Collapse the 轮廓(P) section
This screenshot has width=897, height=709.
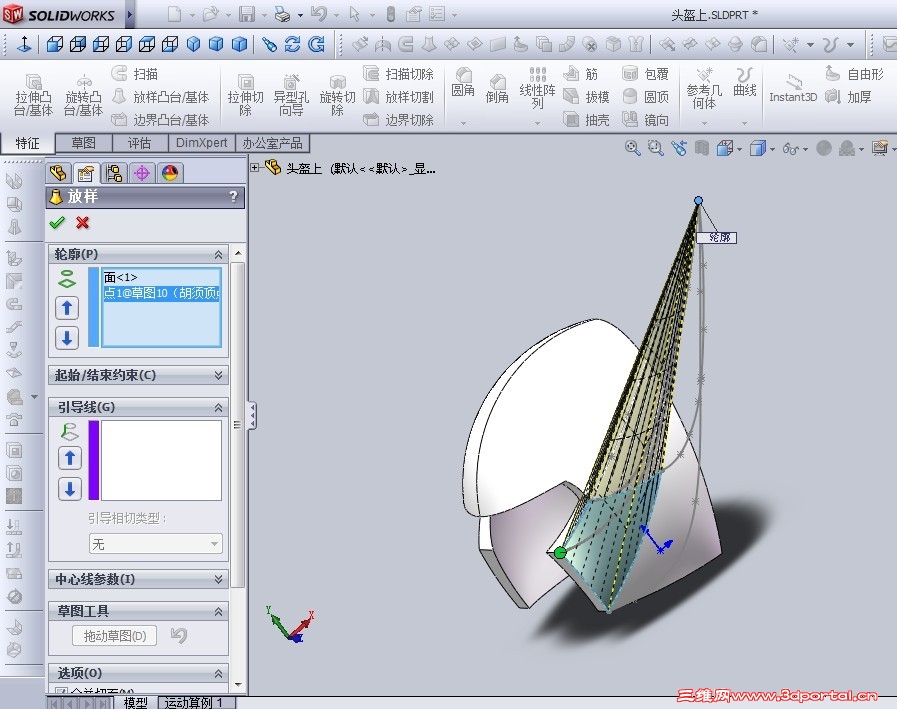[219, 254]
